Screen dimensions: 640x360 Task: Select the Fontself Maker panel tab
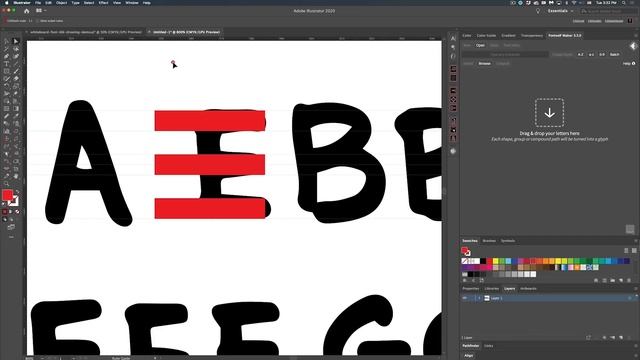pyautogui.click(x=564, y=36)
